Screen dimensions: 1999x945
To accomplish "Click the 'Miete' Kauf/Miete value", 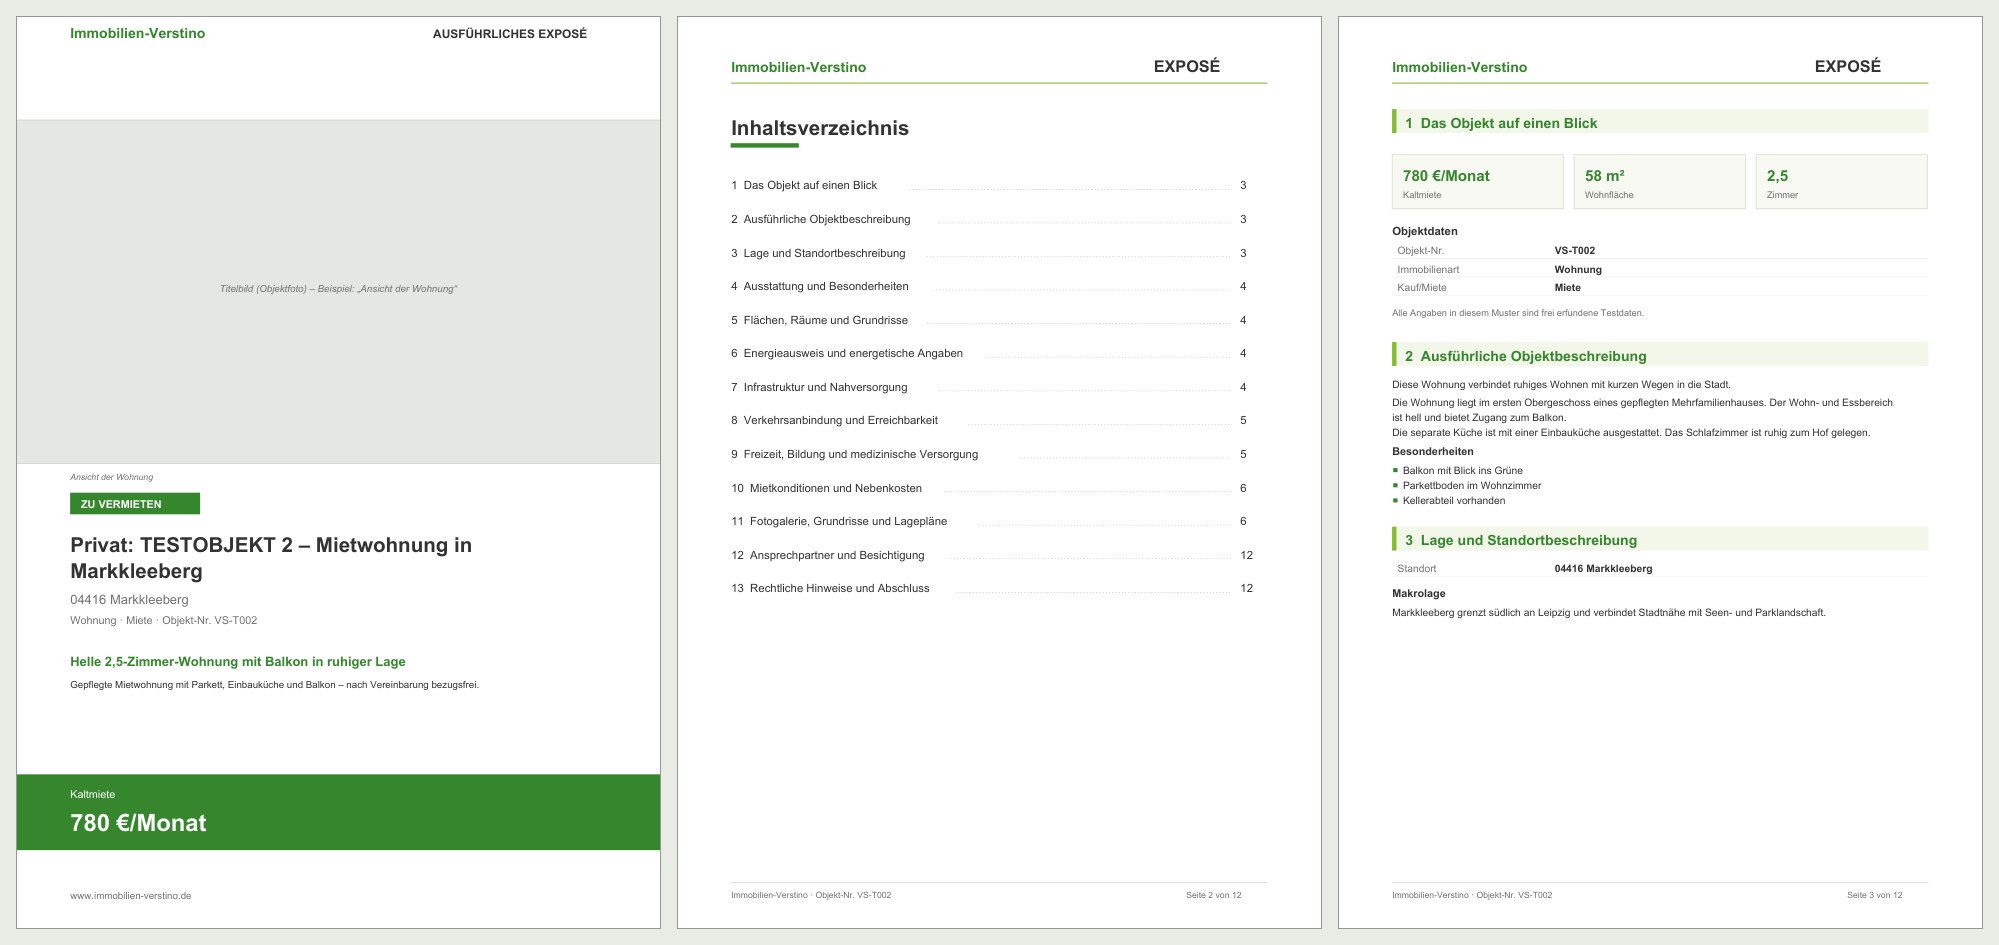I will [x=1567, y=288].
